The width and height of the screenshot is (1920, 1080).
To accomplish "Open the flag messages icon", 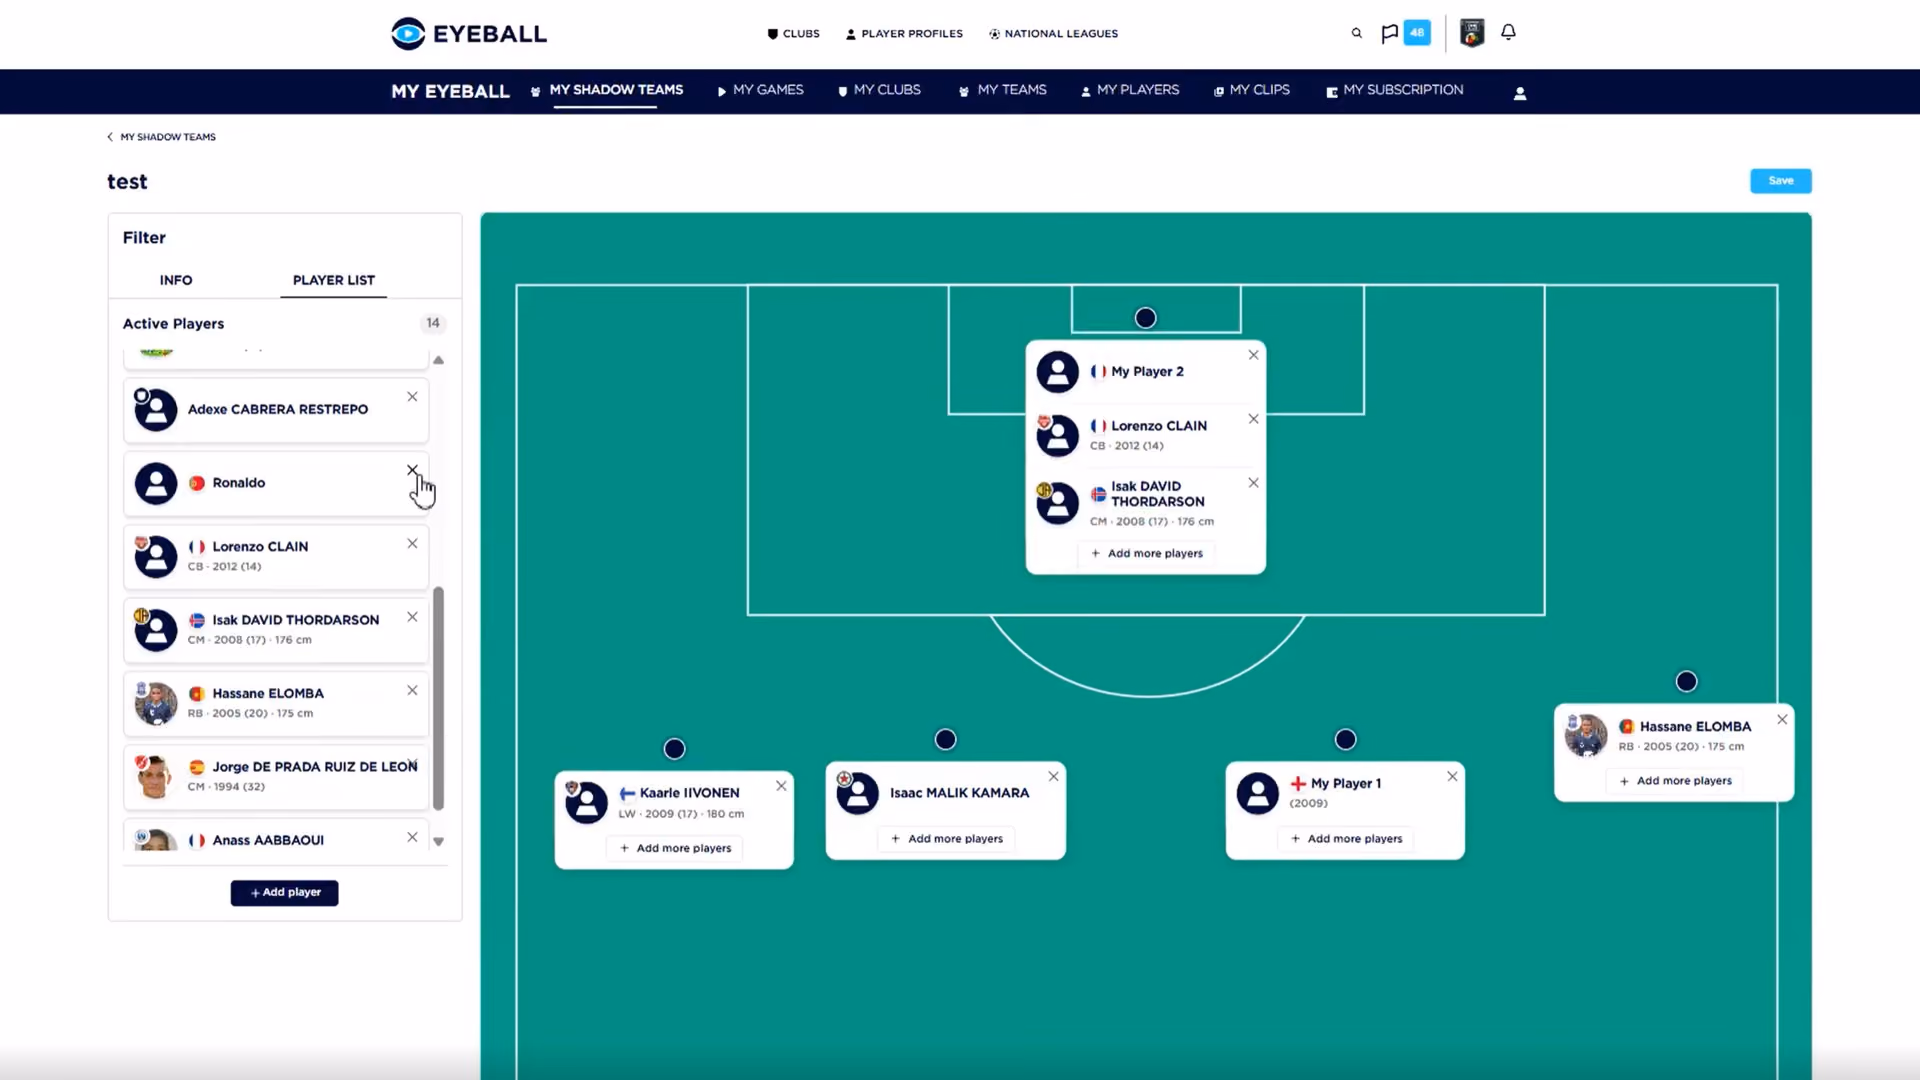I will (x=1389, y=33).
